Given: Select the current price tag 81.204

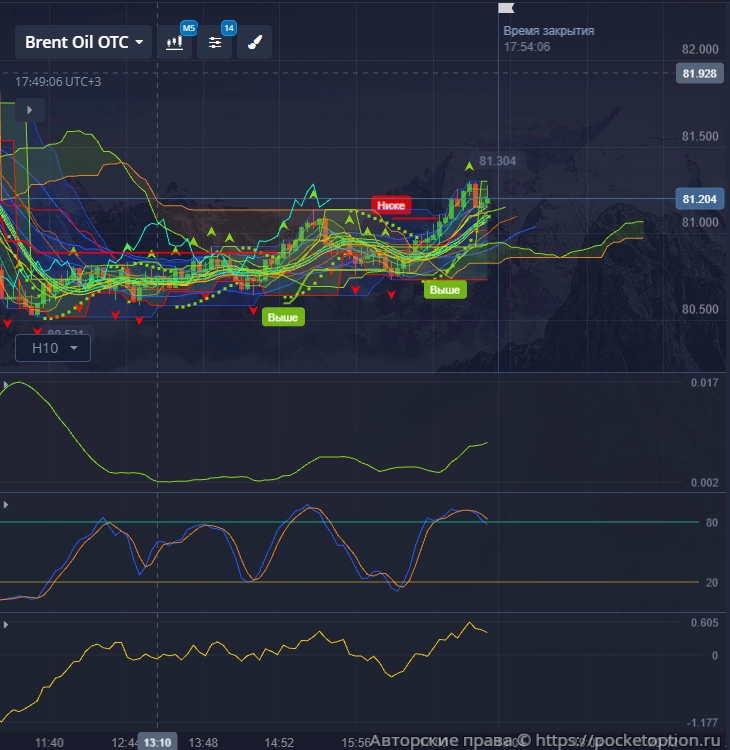Looking at the screenshot, I should point(701,199).
